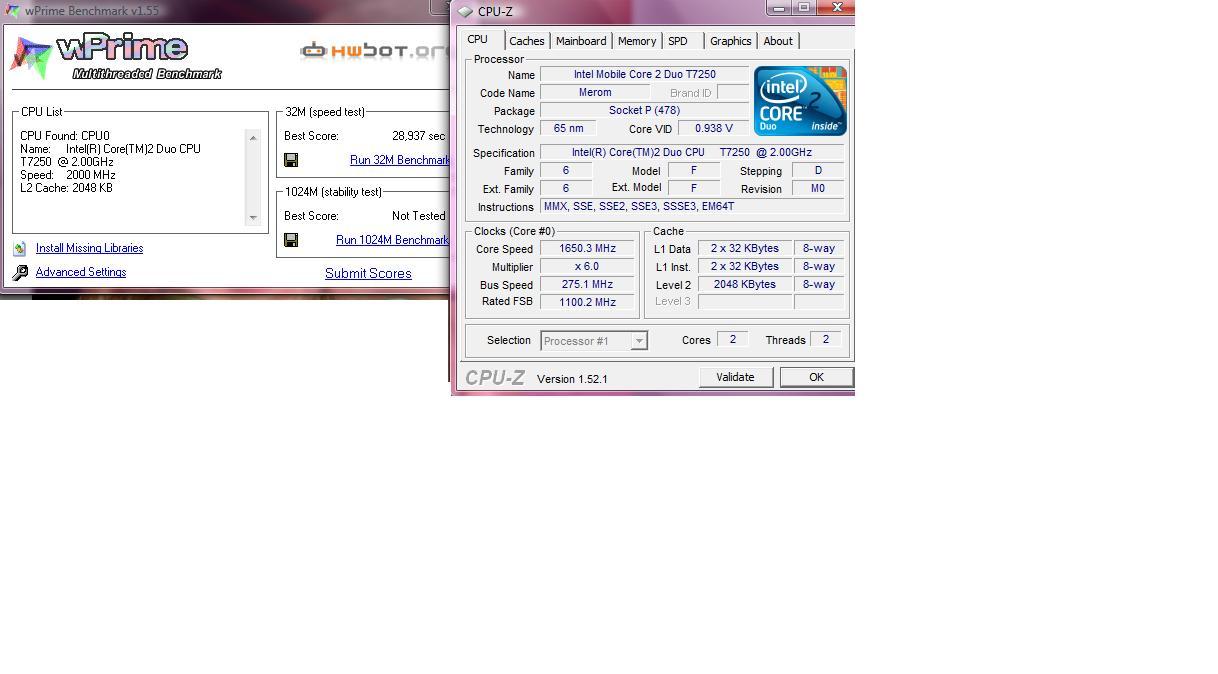Open the SPD tab
1218x674 pixels.
(678, 41)
